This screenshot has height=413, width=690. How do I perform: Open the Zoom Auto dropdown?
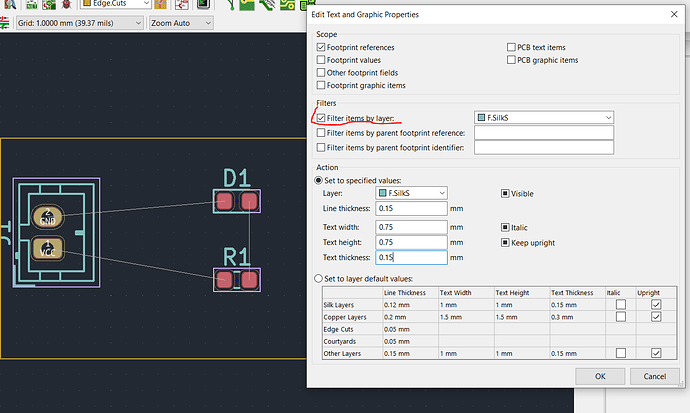[181, 23]
